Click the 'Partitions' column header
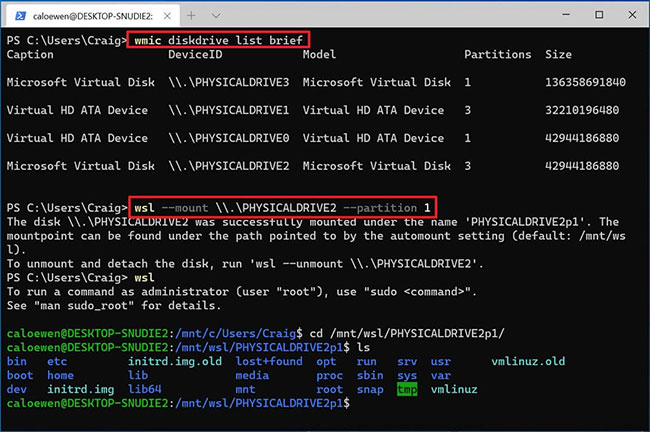 tap(497, 54)
